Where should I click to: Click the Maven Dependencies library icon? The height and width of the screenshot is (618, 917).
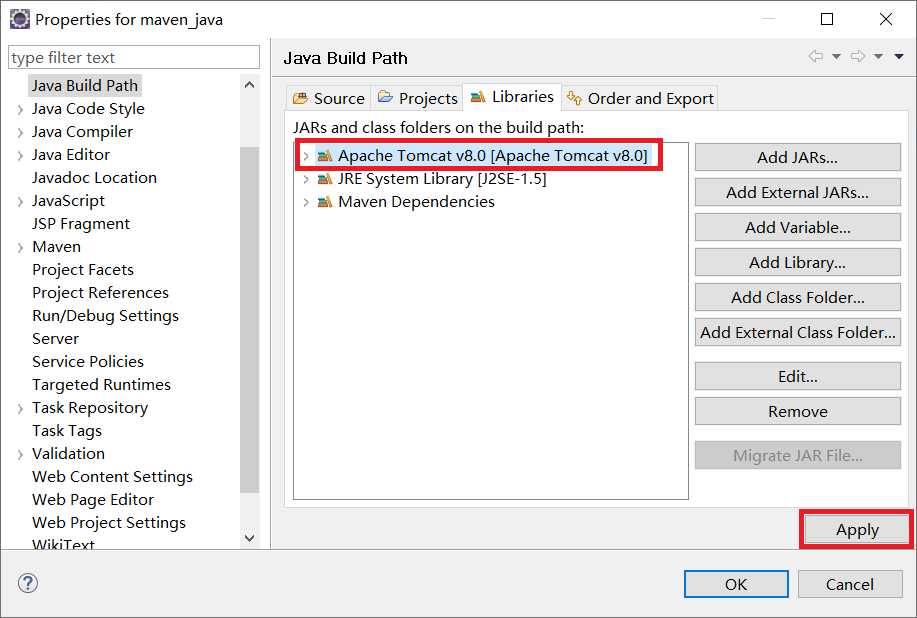(325, 202)
